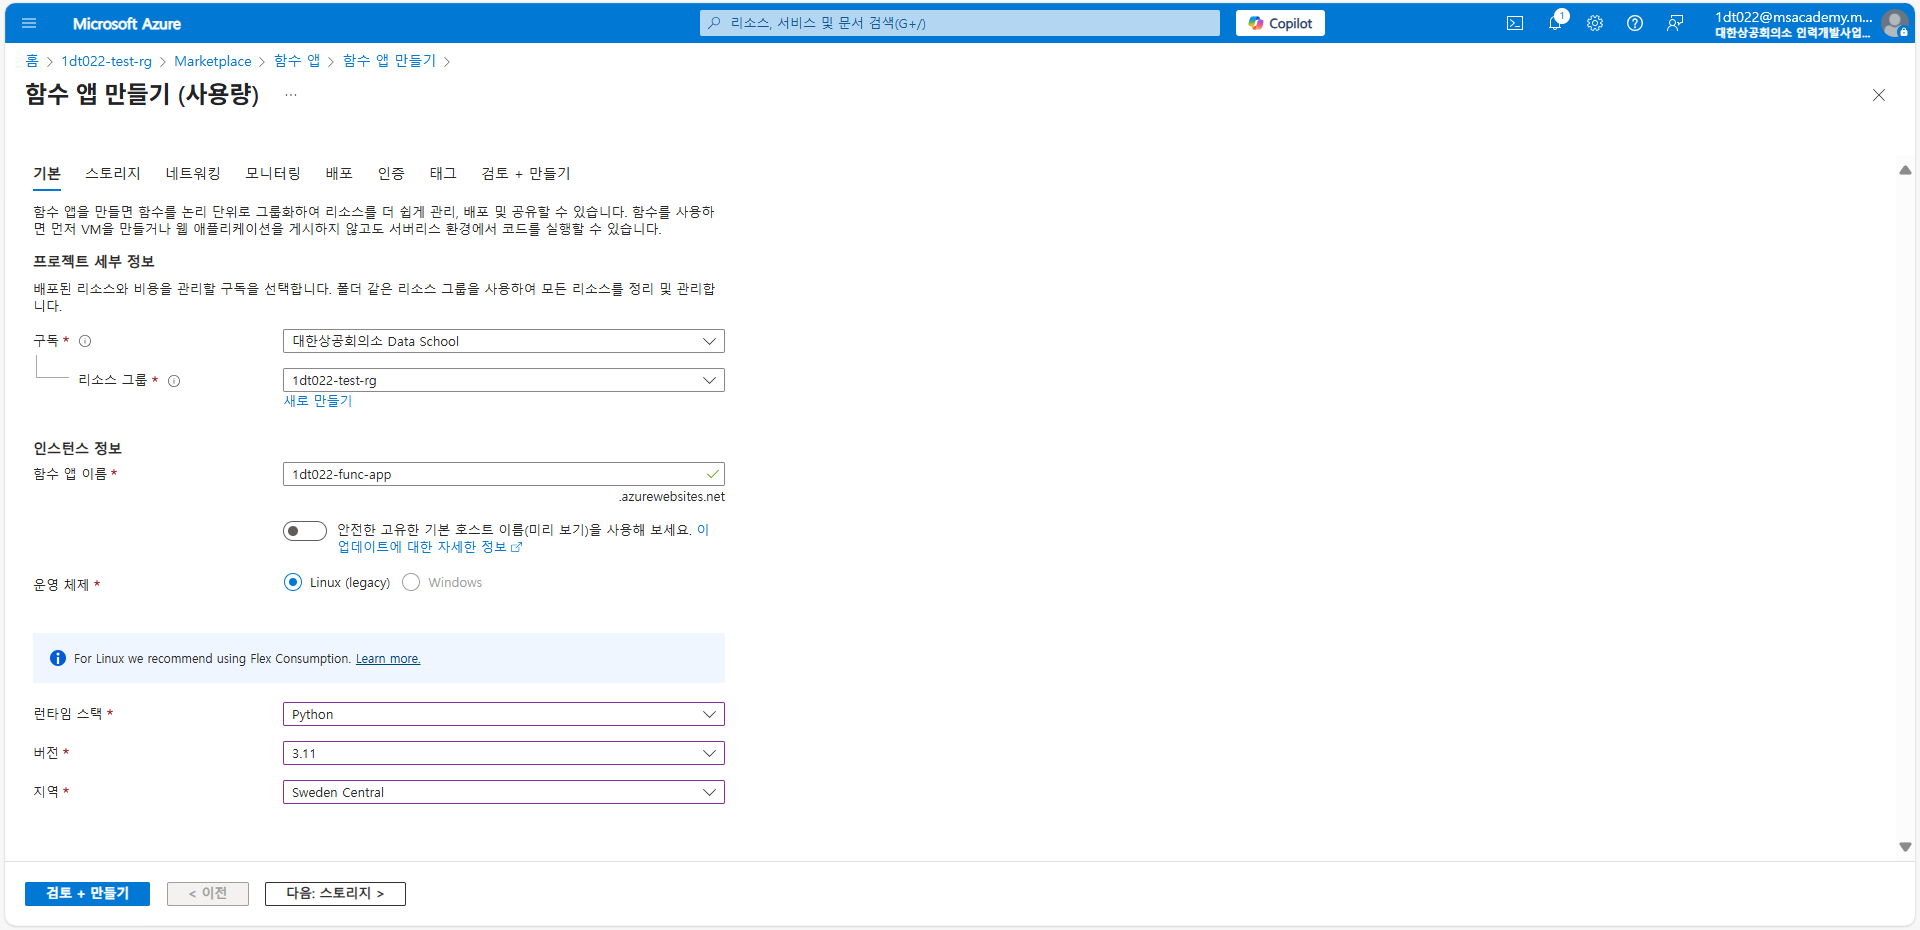
Task: Click the Microsoft Azure logo text
Action: [127, 23]
